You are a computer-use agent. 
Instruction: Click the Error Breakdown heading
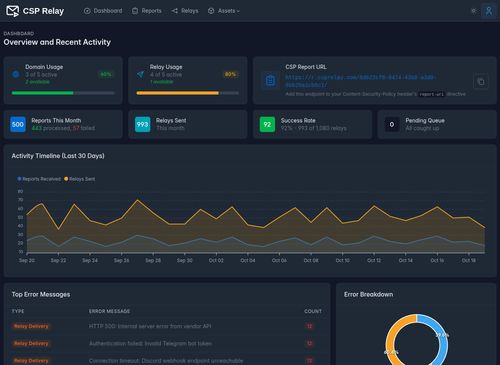tap(368, 294)
